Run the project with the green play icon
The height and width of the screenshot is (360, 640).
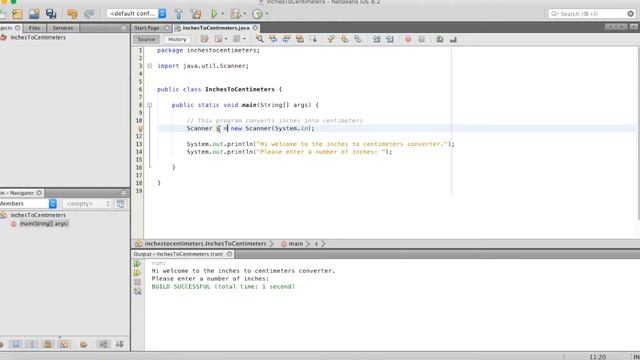[x=214, y=14]
